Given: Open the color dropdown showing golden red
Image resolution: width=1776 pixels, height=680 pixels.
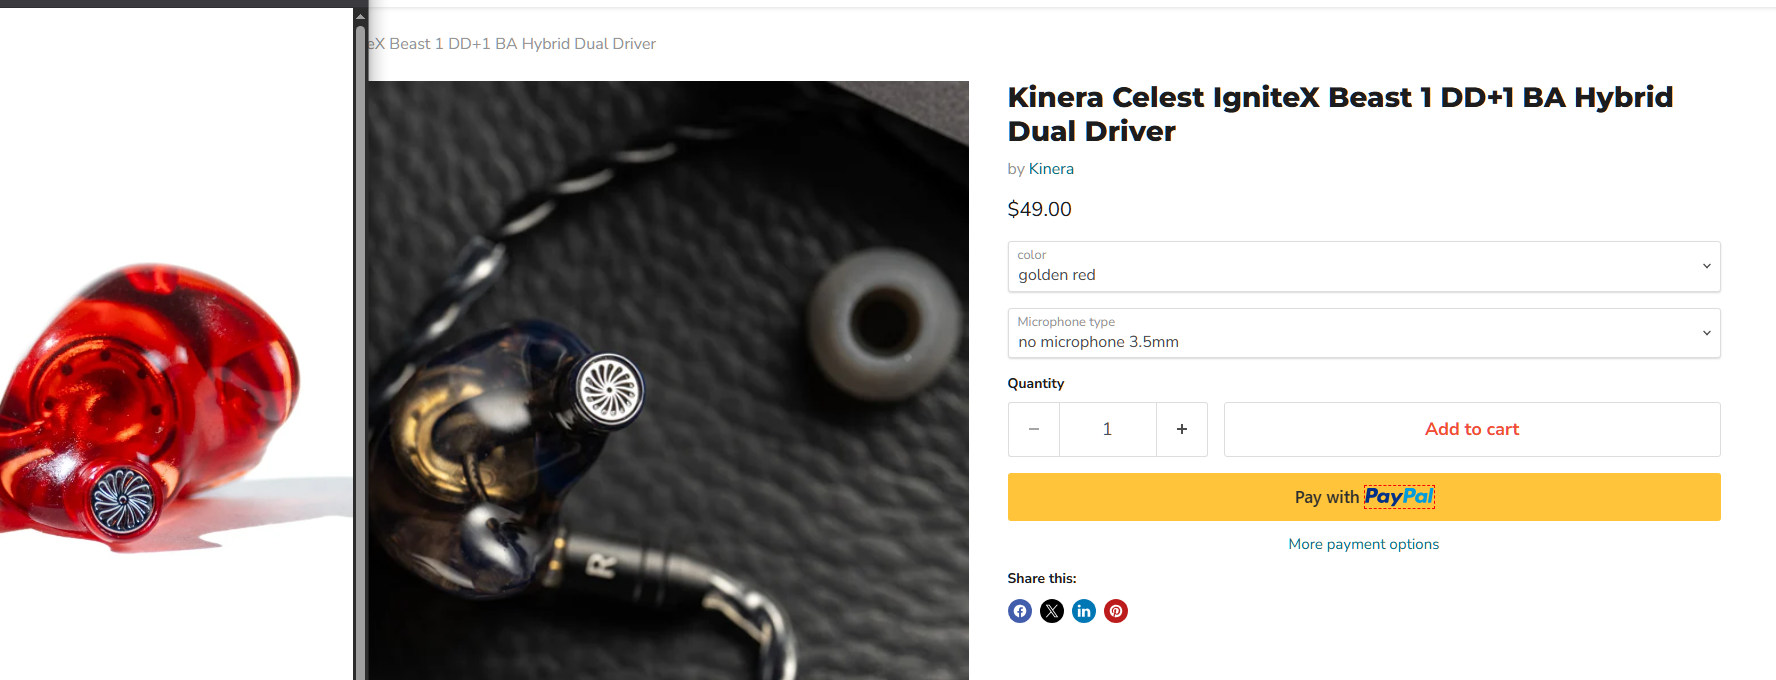Looking at the screenshot, I should coord(1363,266).
